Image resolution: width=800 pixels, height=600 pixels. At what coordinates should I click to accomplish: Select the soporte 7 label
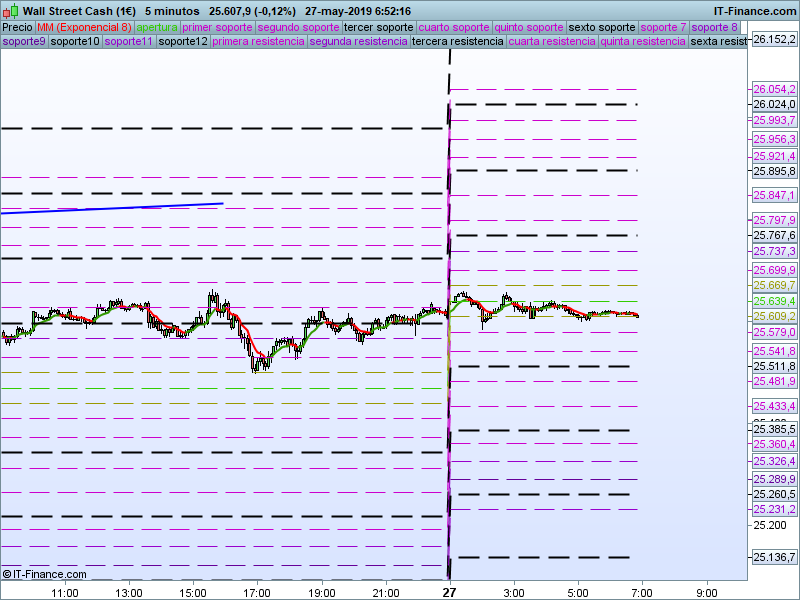663,27
